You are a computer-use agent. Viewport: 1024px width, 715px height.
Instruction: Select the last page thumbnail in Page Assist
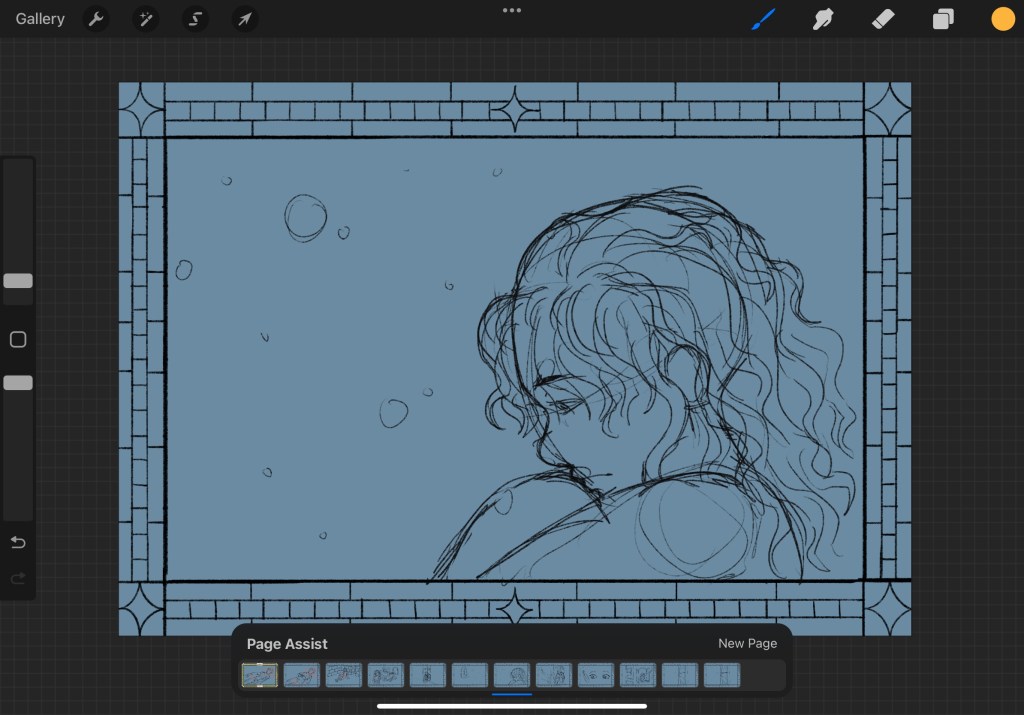(x=722, y=676)
